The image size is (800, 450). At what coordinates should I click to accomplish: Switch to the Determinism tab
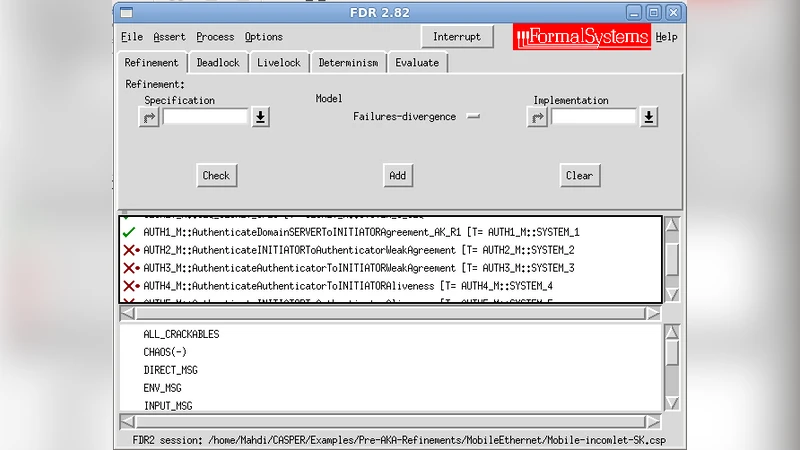click(x=348, y=63)
